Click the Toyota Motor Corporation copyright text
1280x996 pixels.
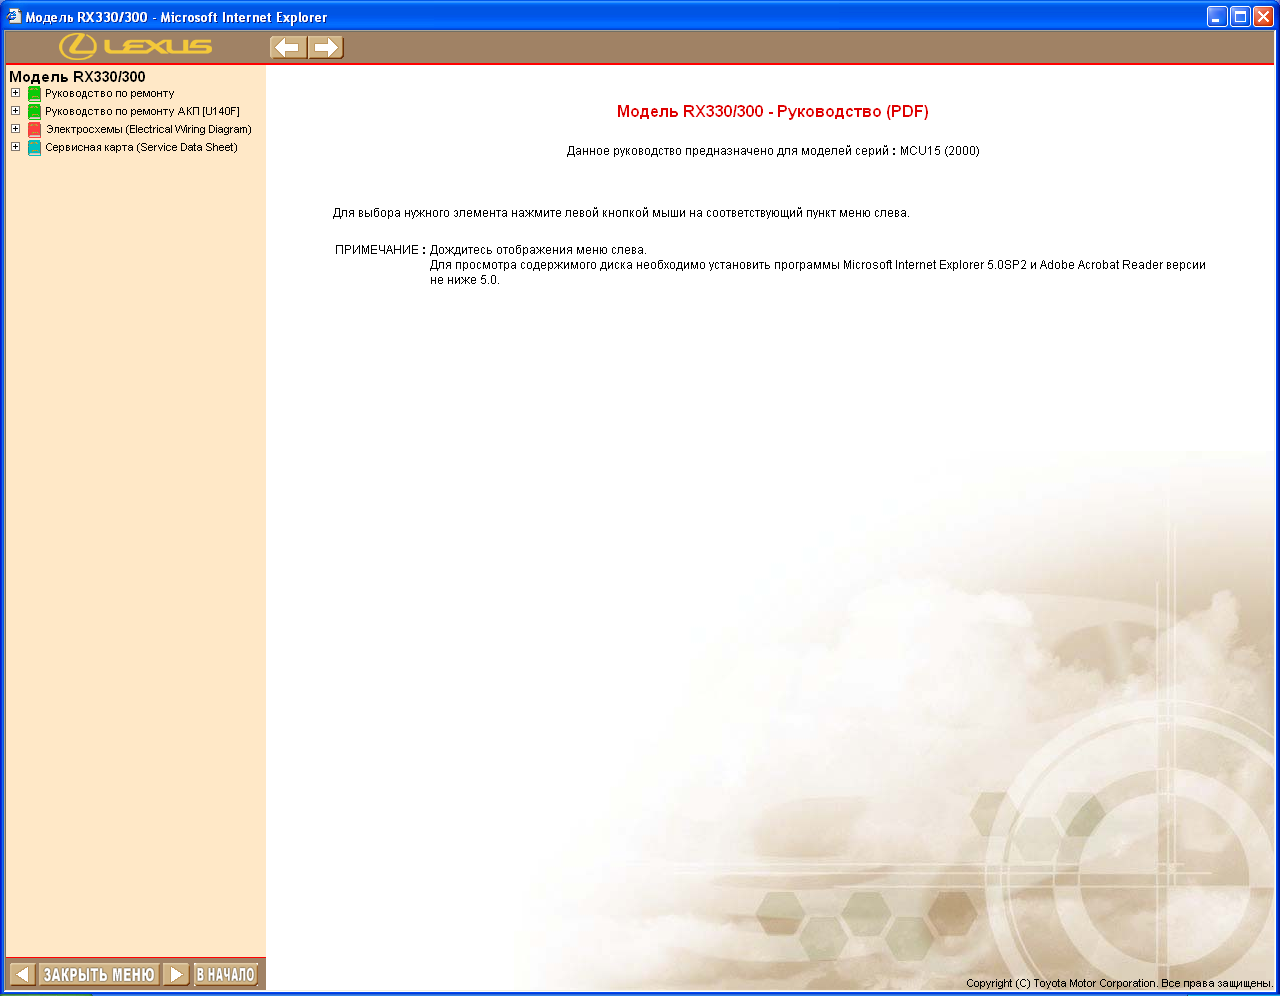point(1119,983)
